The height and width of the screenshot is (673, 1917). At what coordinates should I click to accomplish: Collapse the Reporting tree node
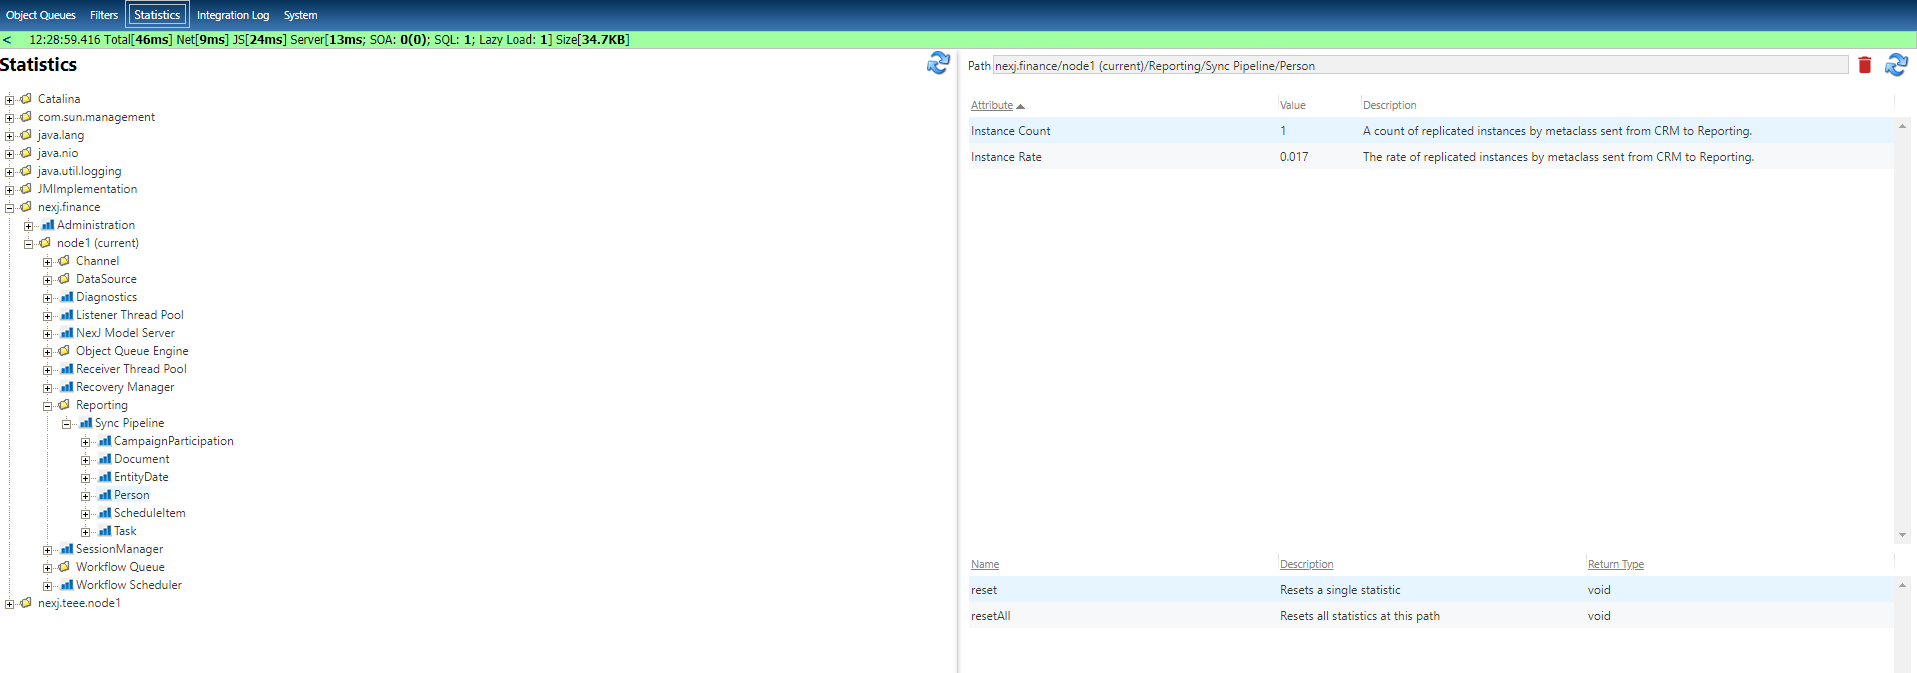(47, 406)
